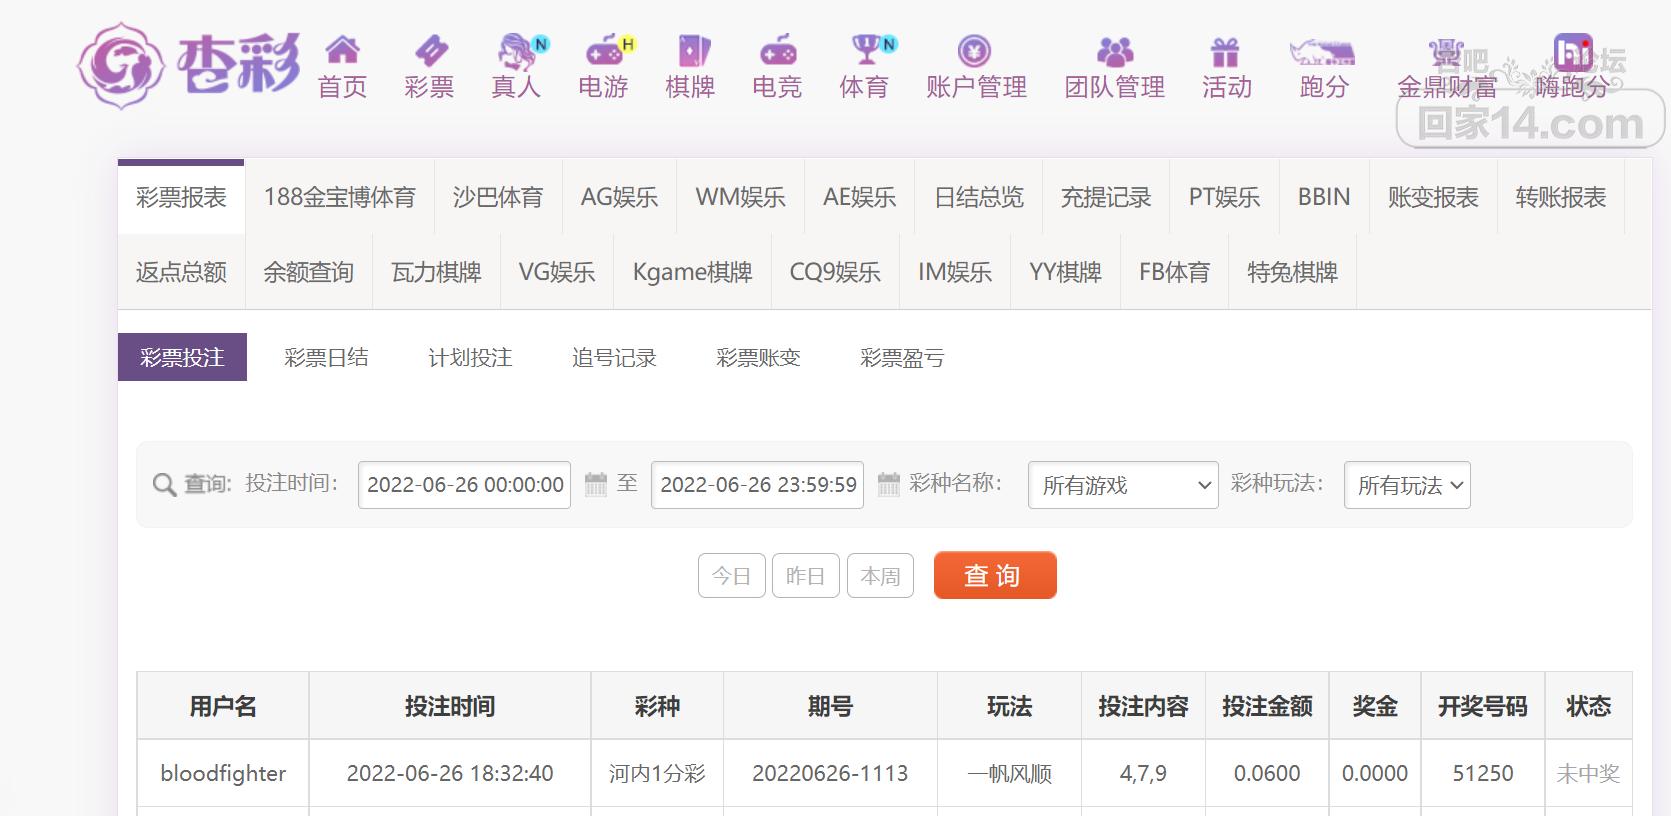Click username bloodfighter in the table
This screenshot has width=1671, height=816.
[223, 773]
